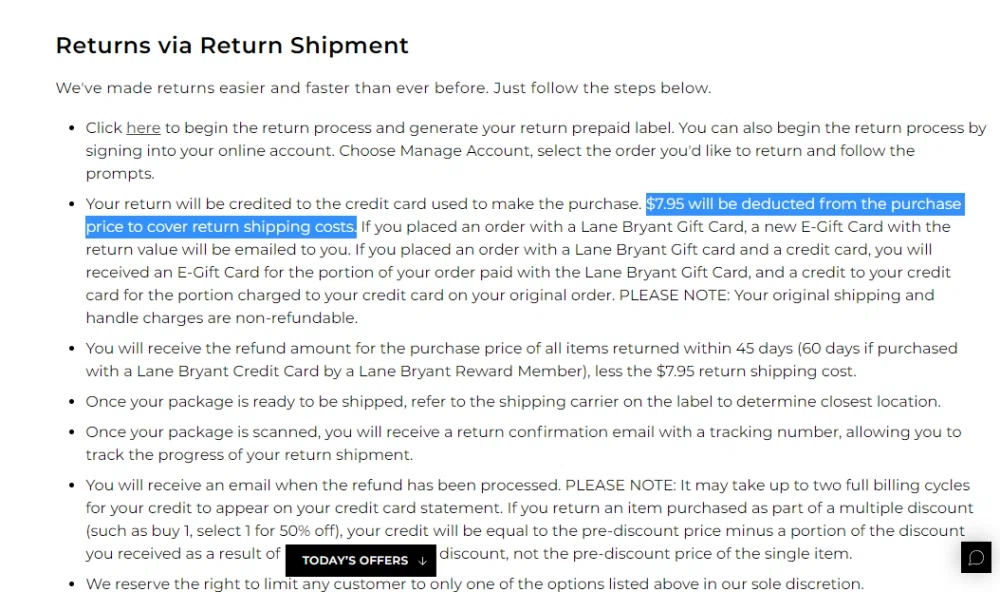
Task: Expand the TODAY'S OFFERS banner
Action: pos(360,560)
